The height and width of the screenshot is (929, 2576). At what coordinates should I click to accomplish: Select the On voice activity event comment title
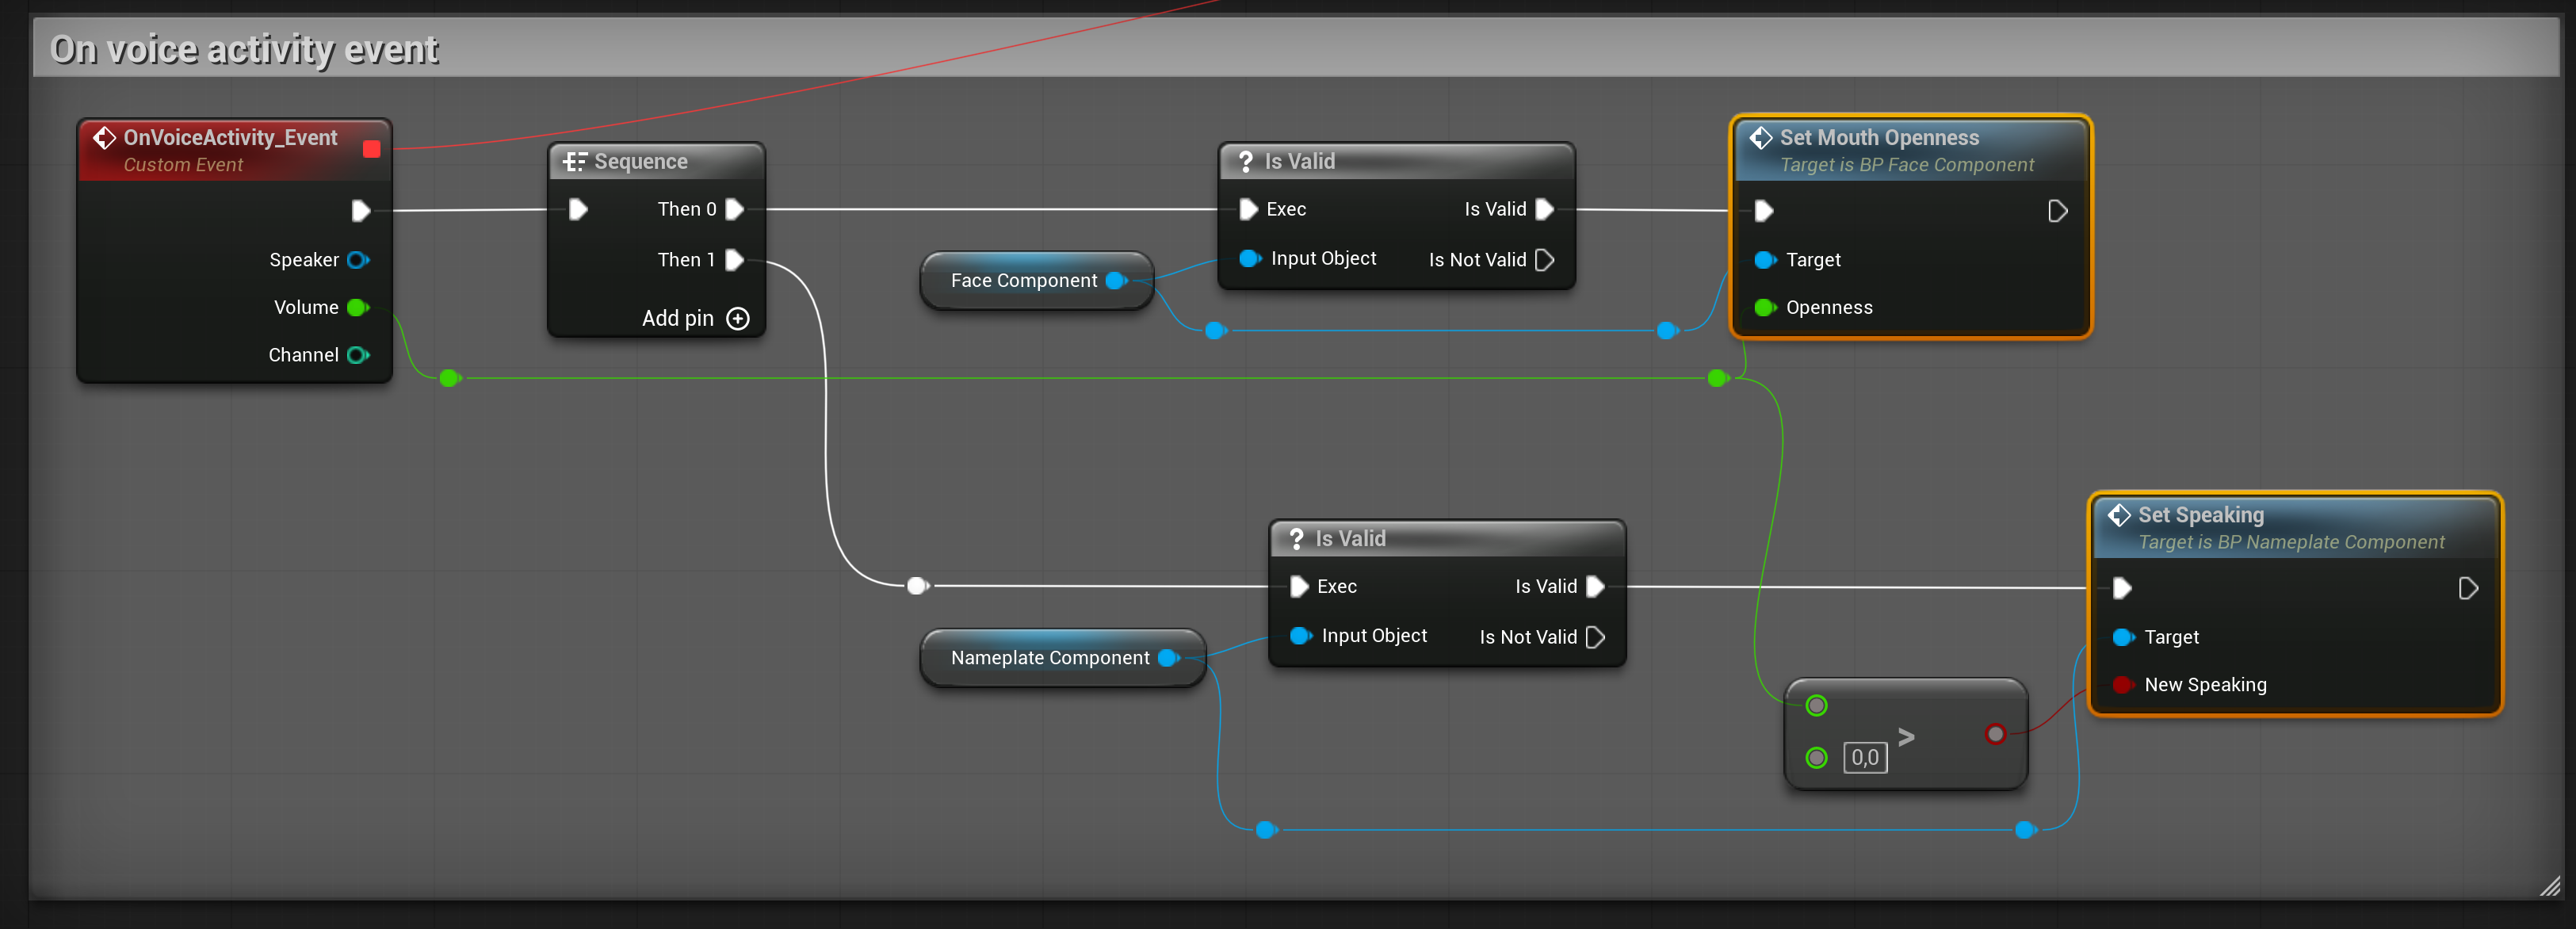[244, 49]
